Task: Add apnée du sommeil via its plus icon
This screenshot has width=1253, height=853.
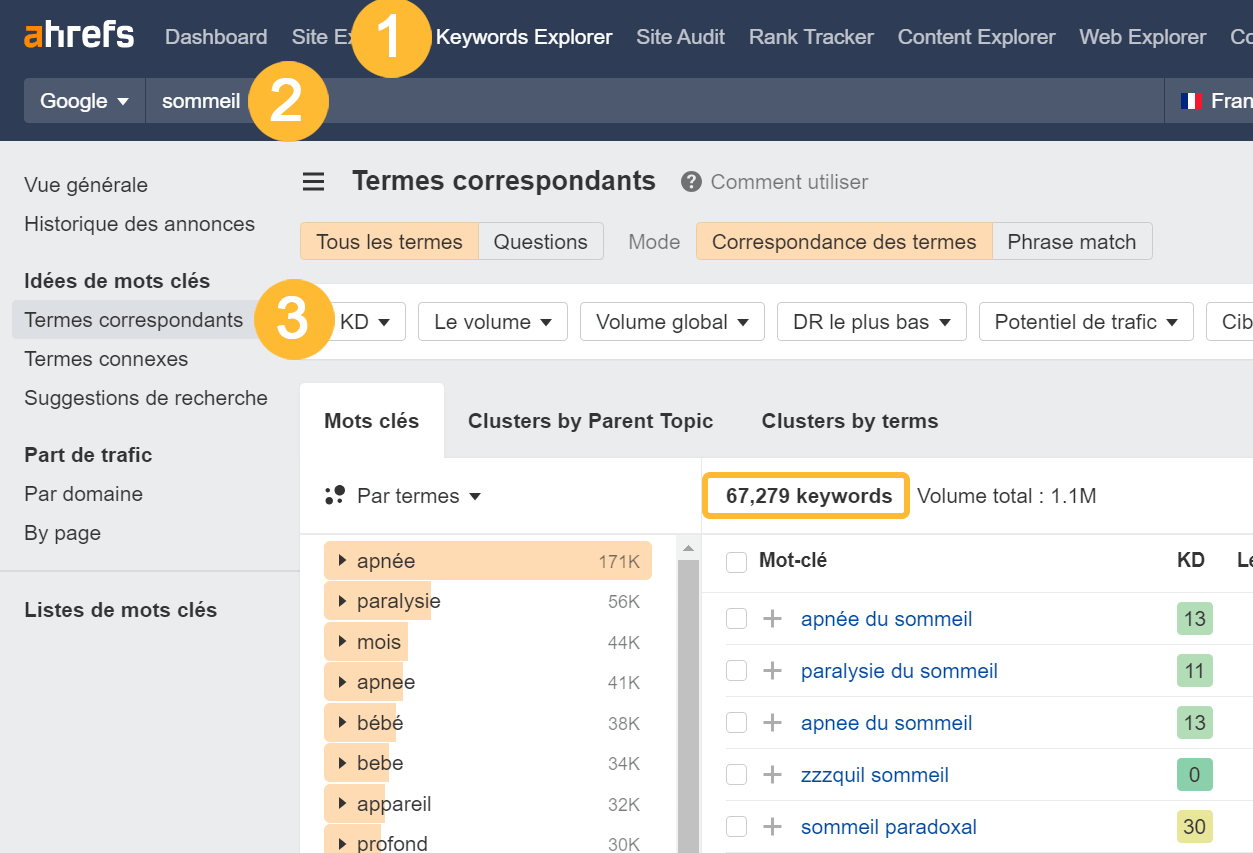Action: (x=770, y=618)
